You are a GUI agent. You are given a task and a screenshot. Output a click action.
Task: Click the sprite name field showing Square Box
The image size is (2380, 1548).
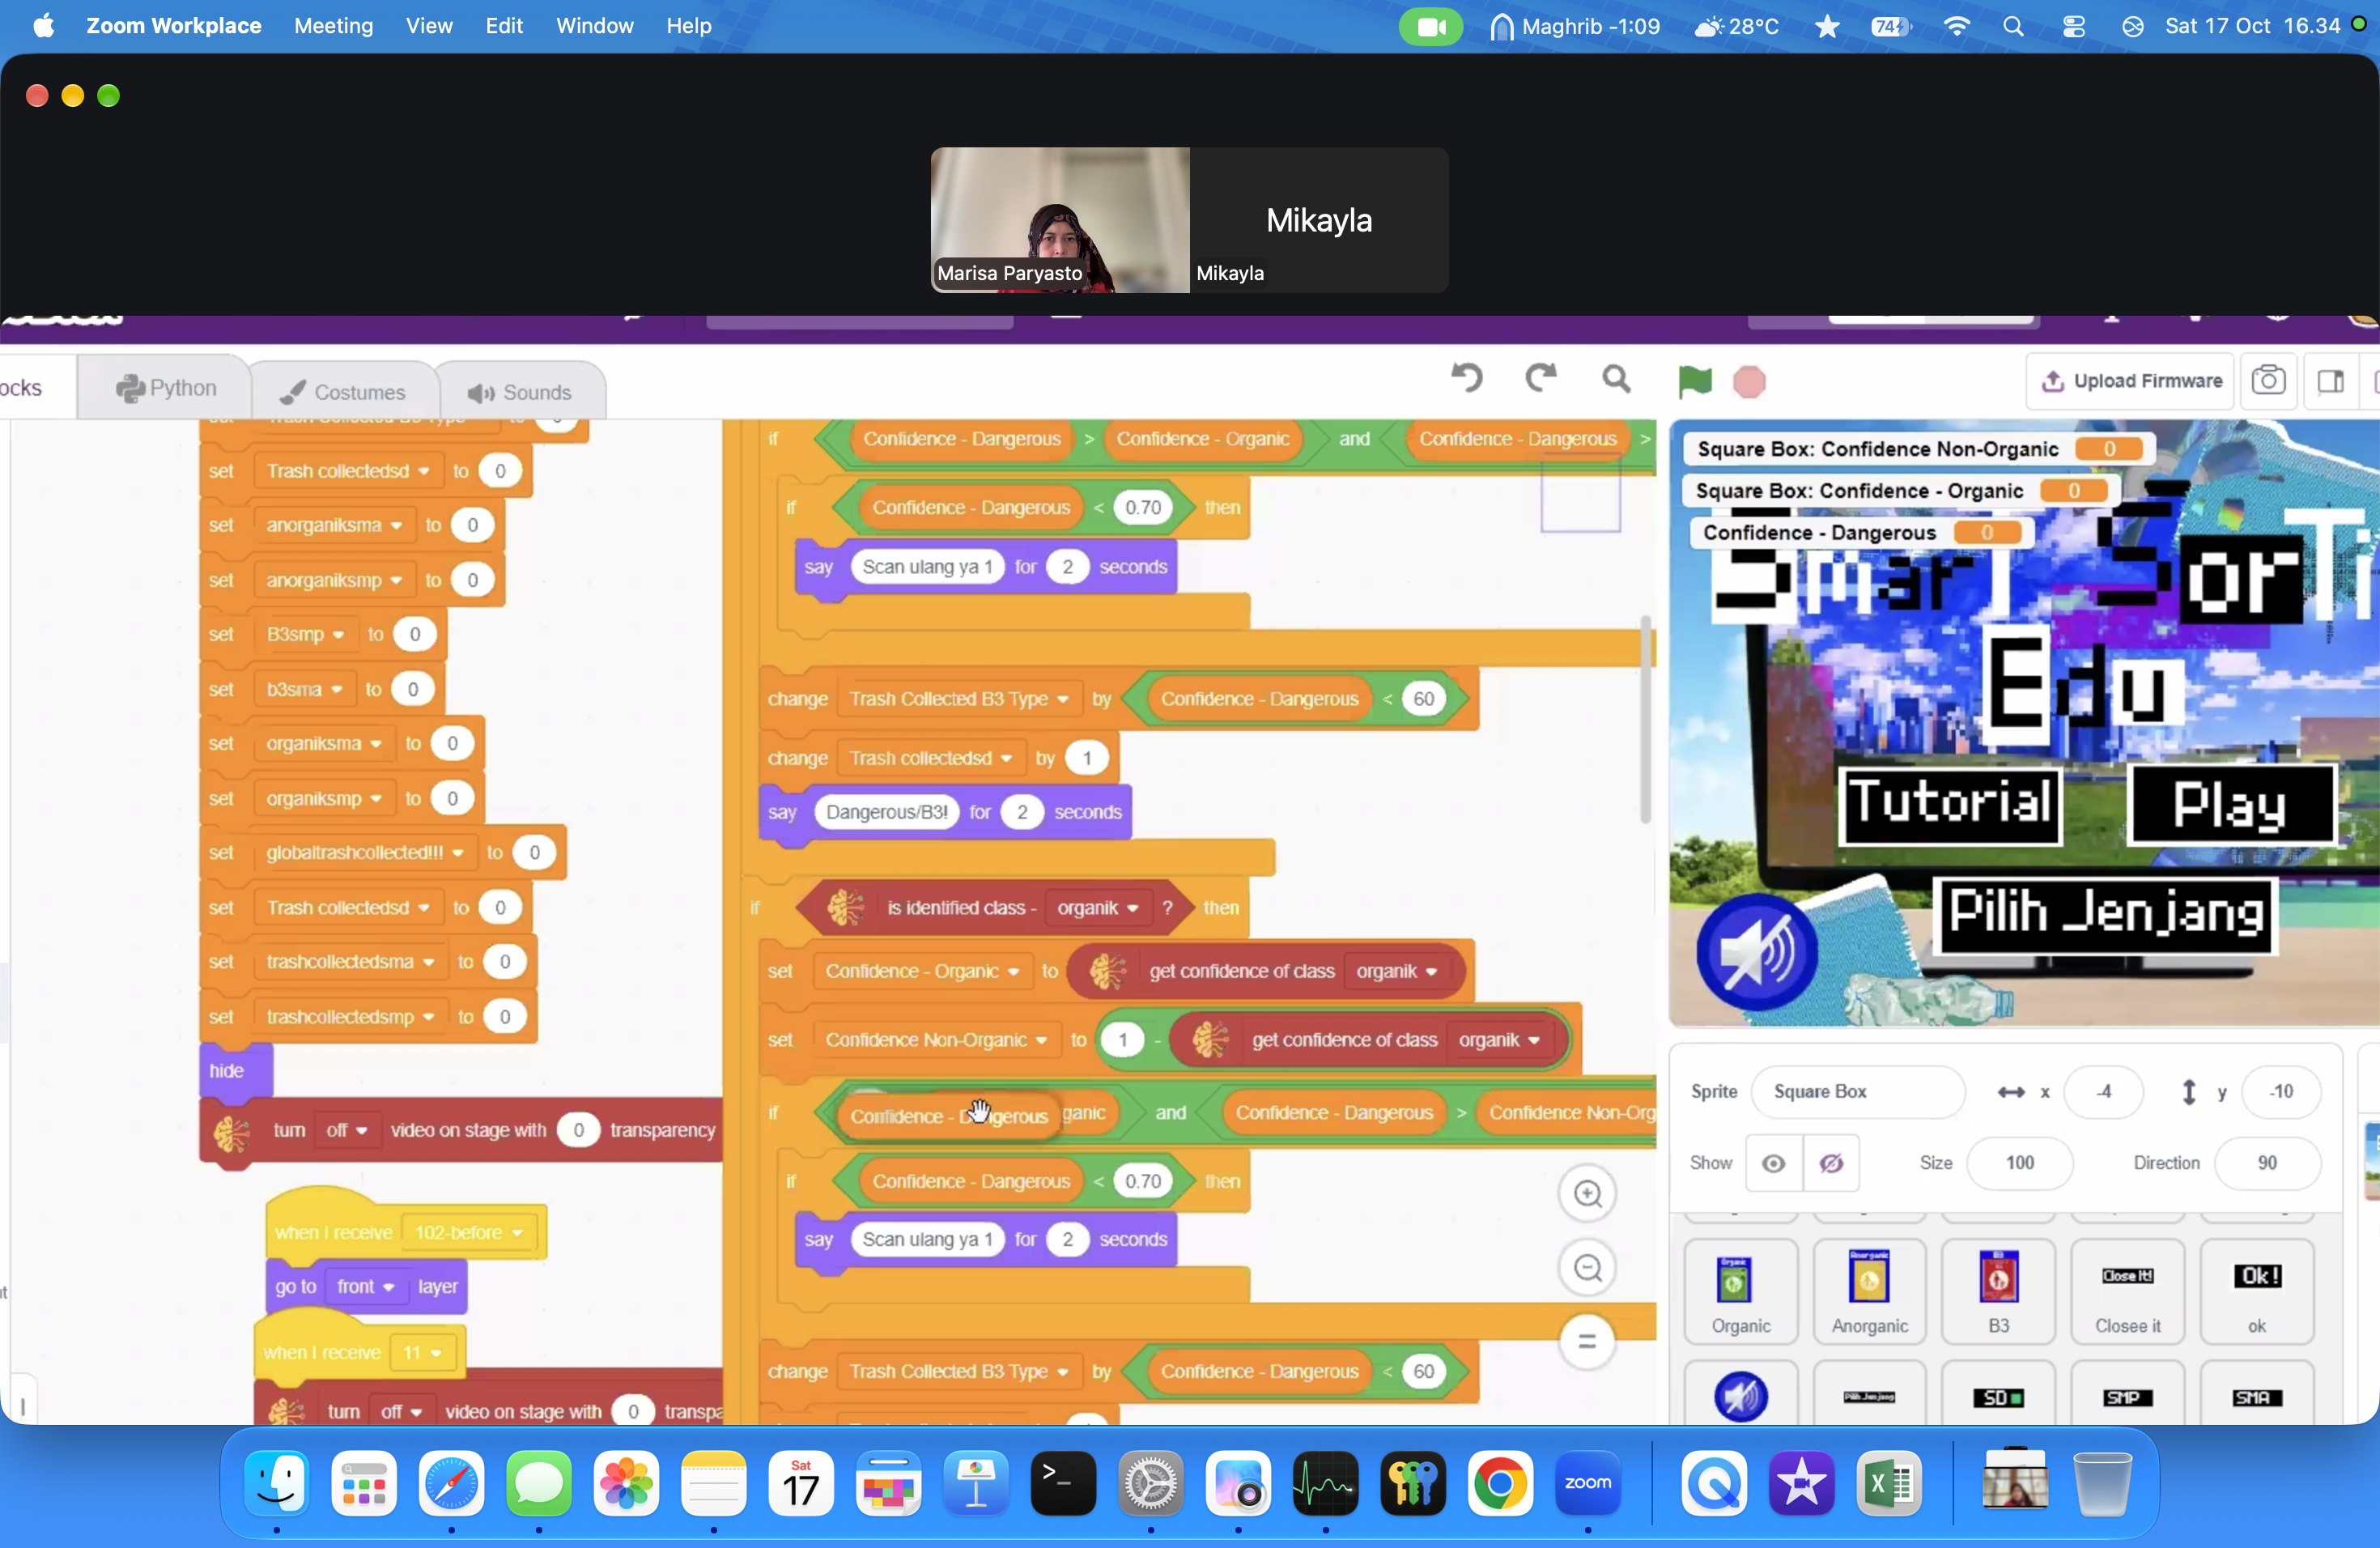(1857, 1091)
